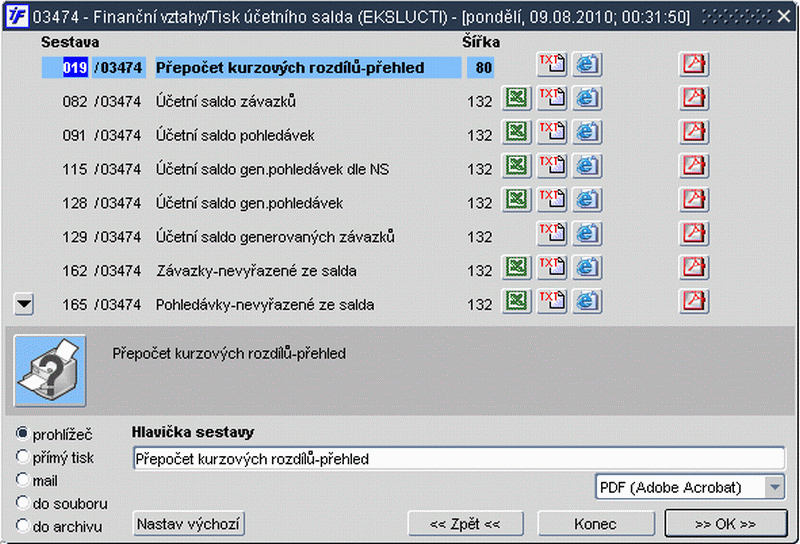The image size is (800, 544).
Task: Open Účetní saldo pohledávek in browser
Action: (587, 132)
